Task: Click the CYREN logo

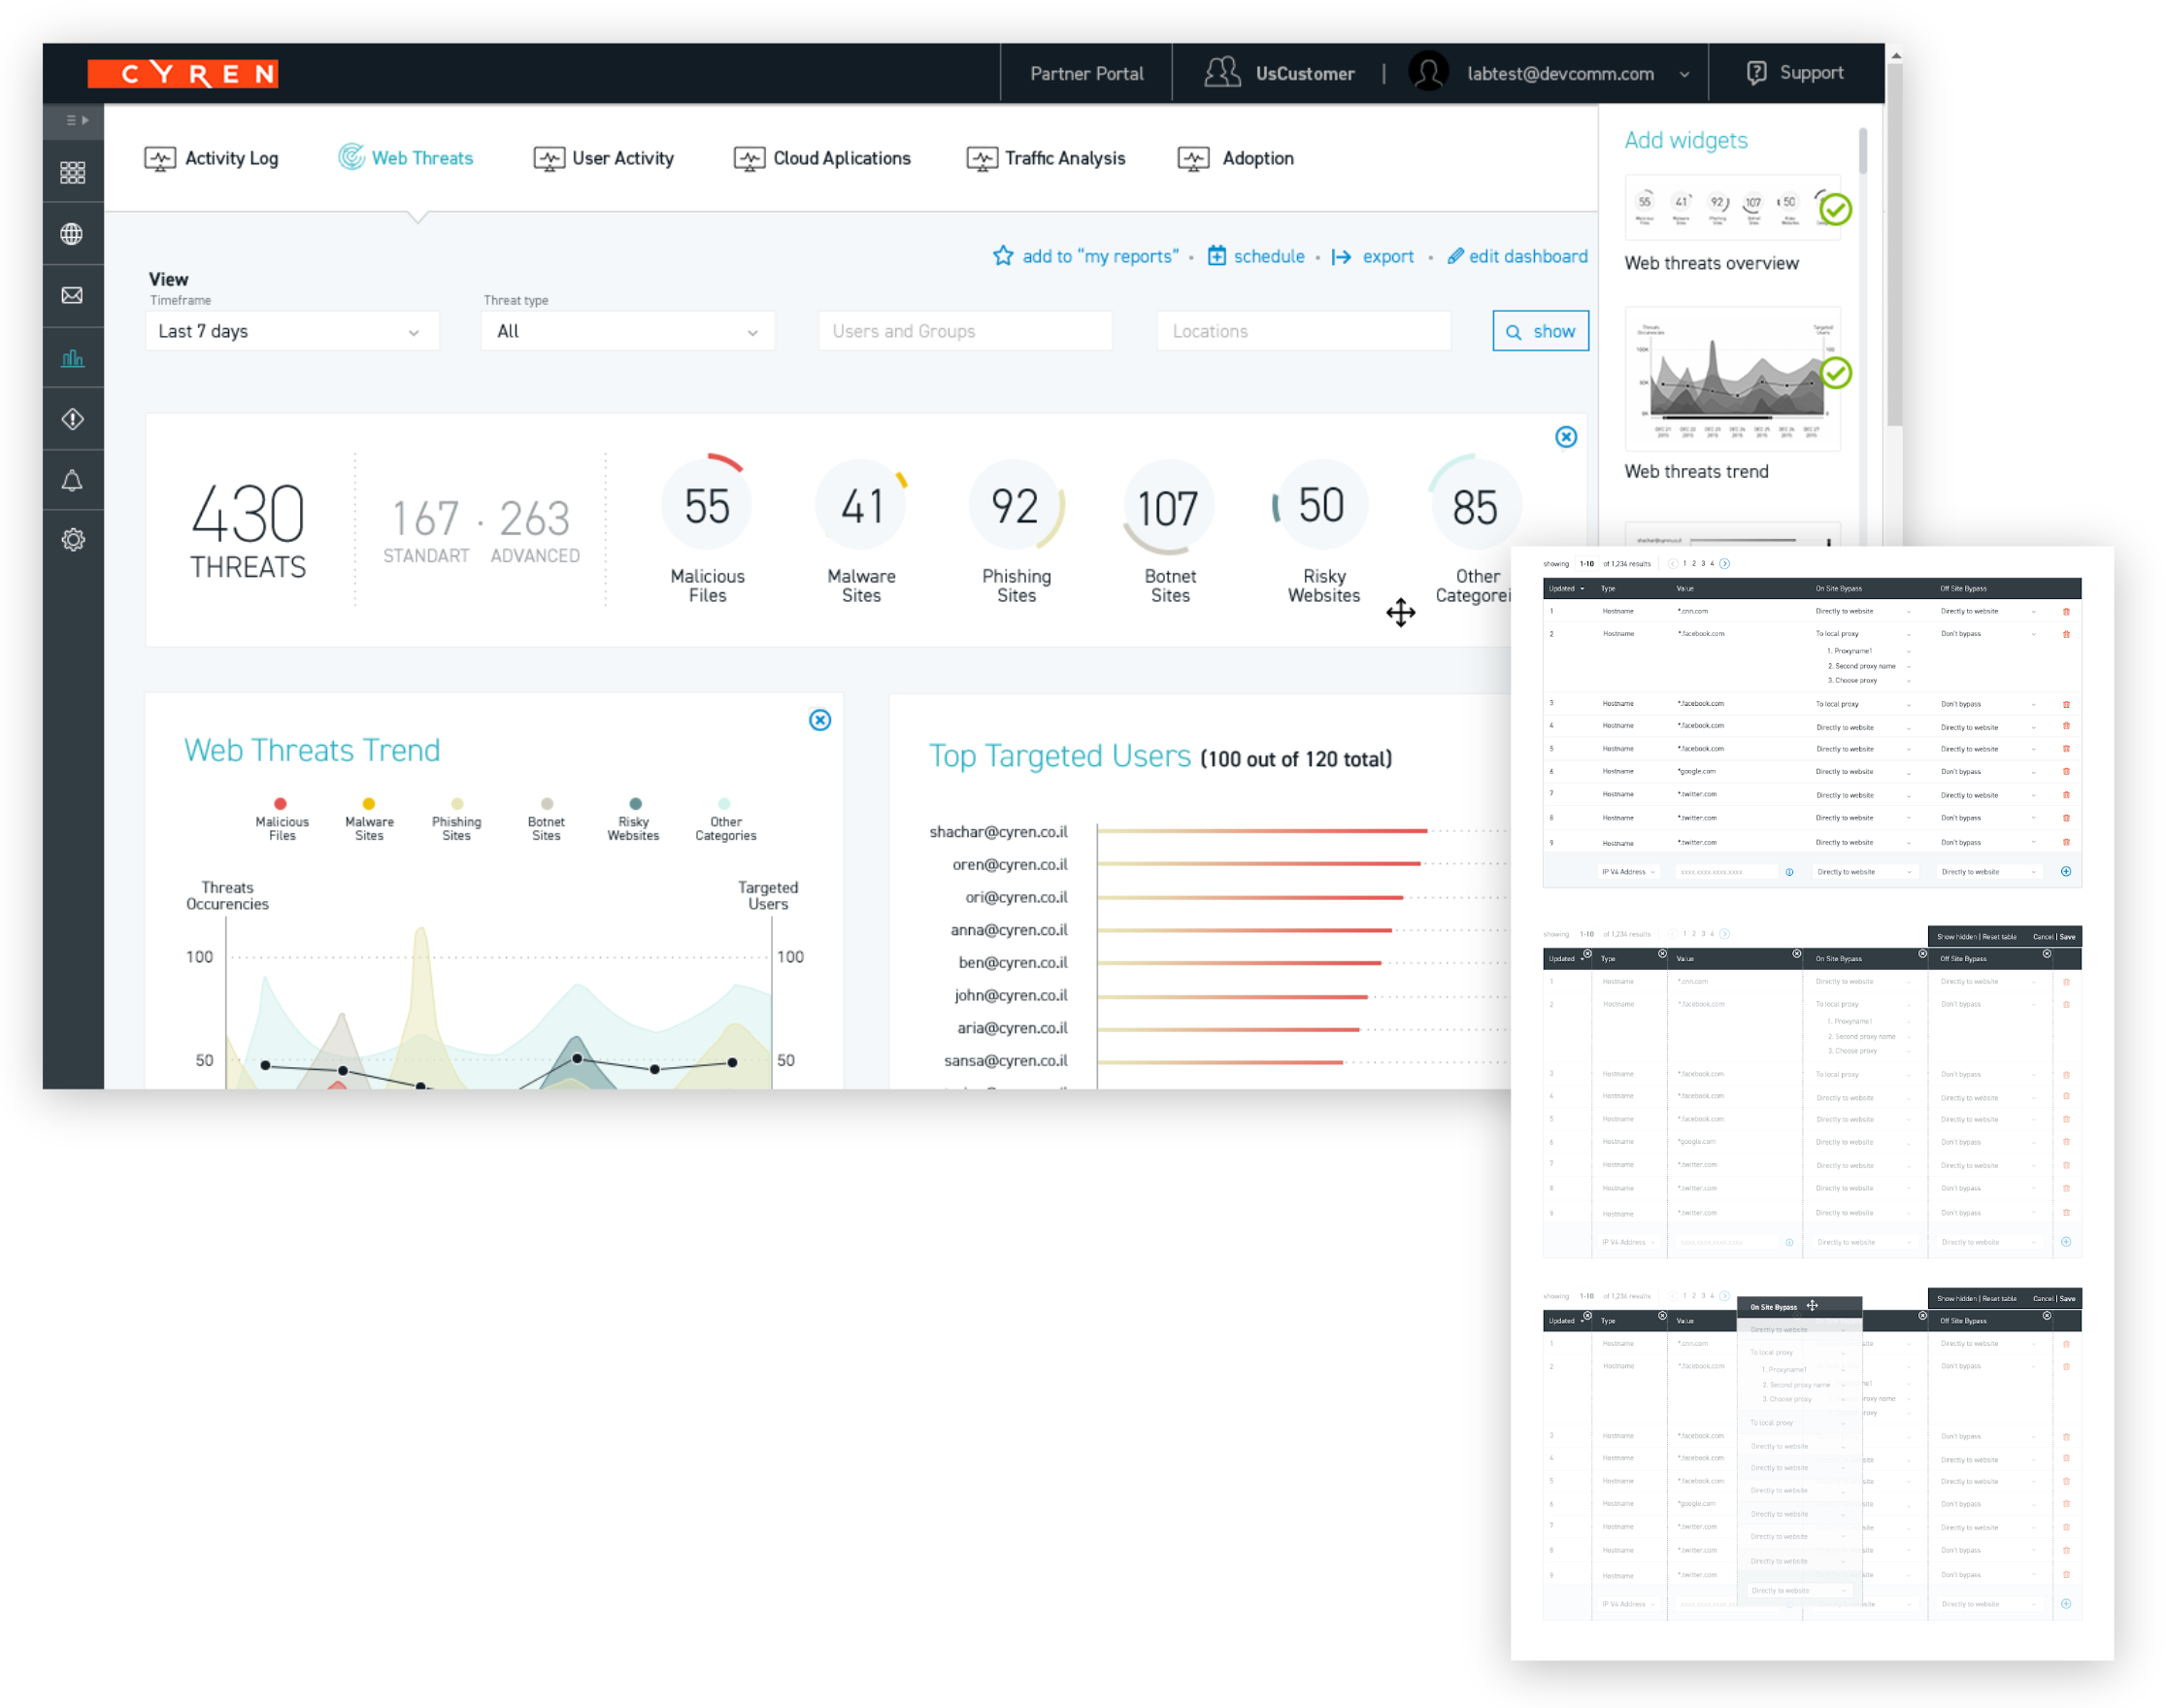Action: pos(183,74)
